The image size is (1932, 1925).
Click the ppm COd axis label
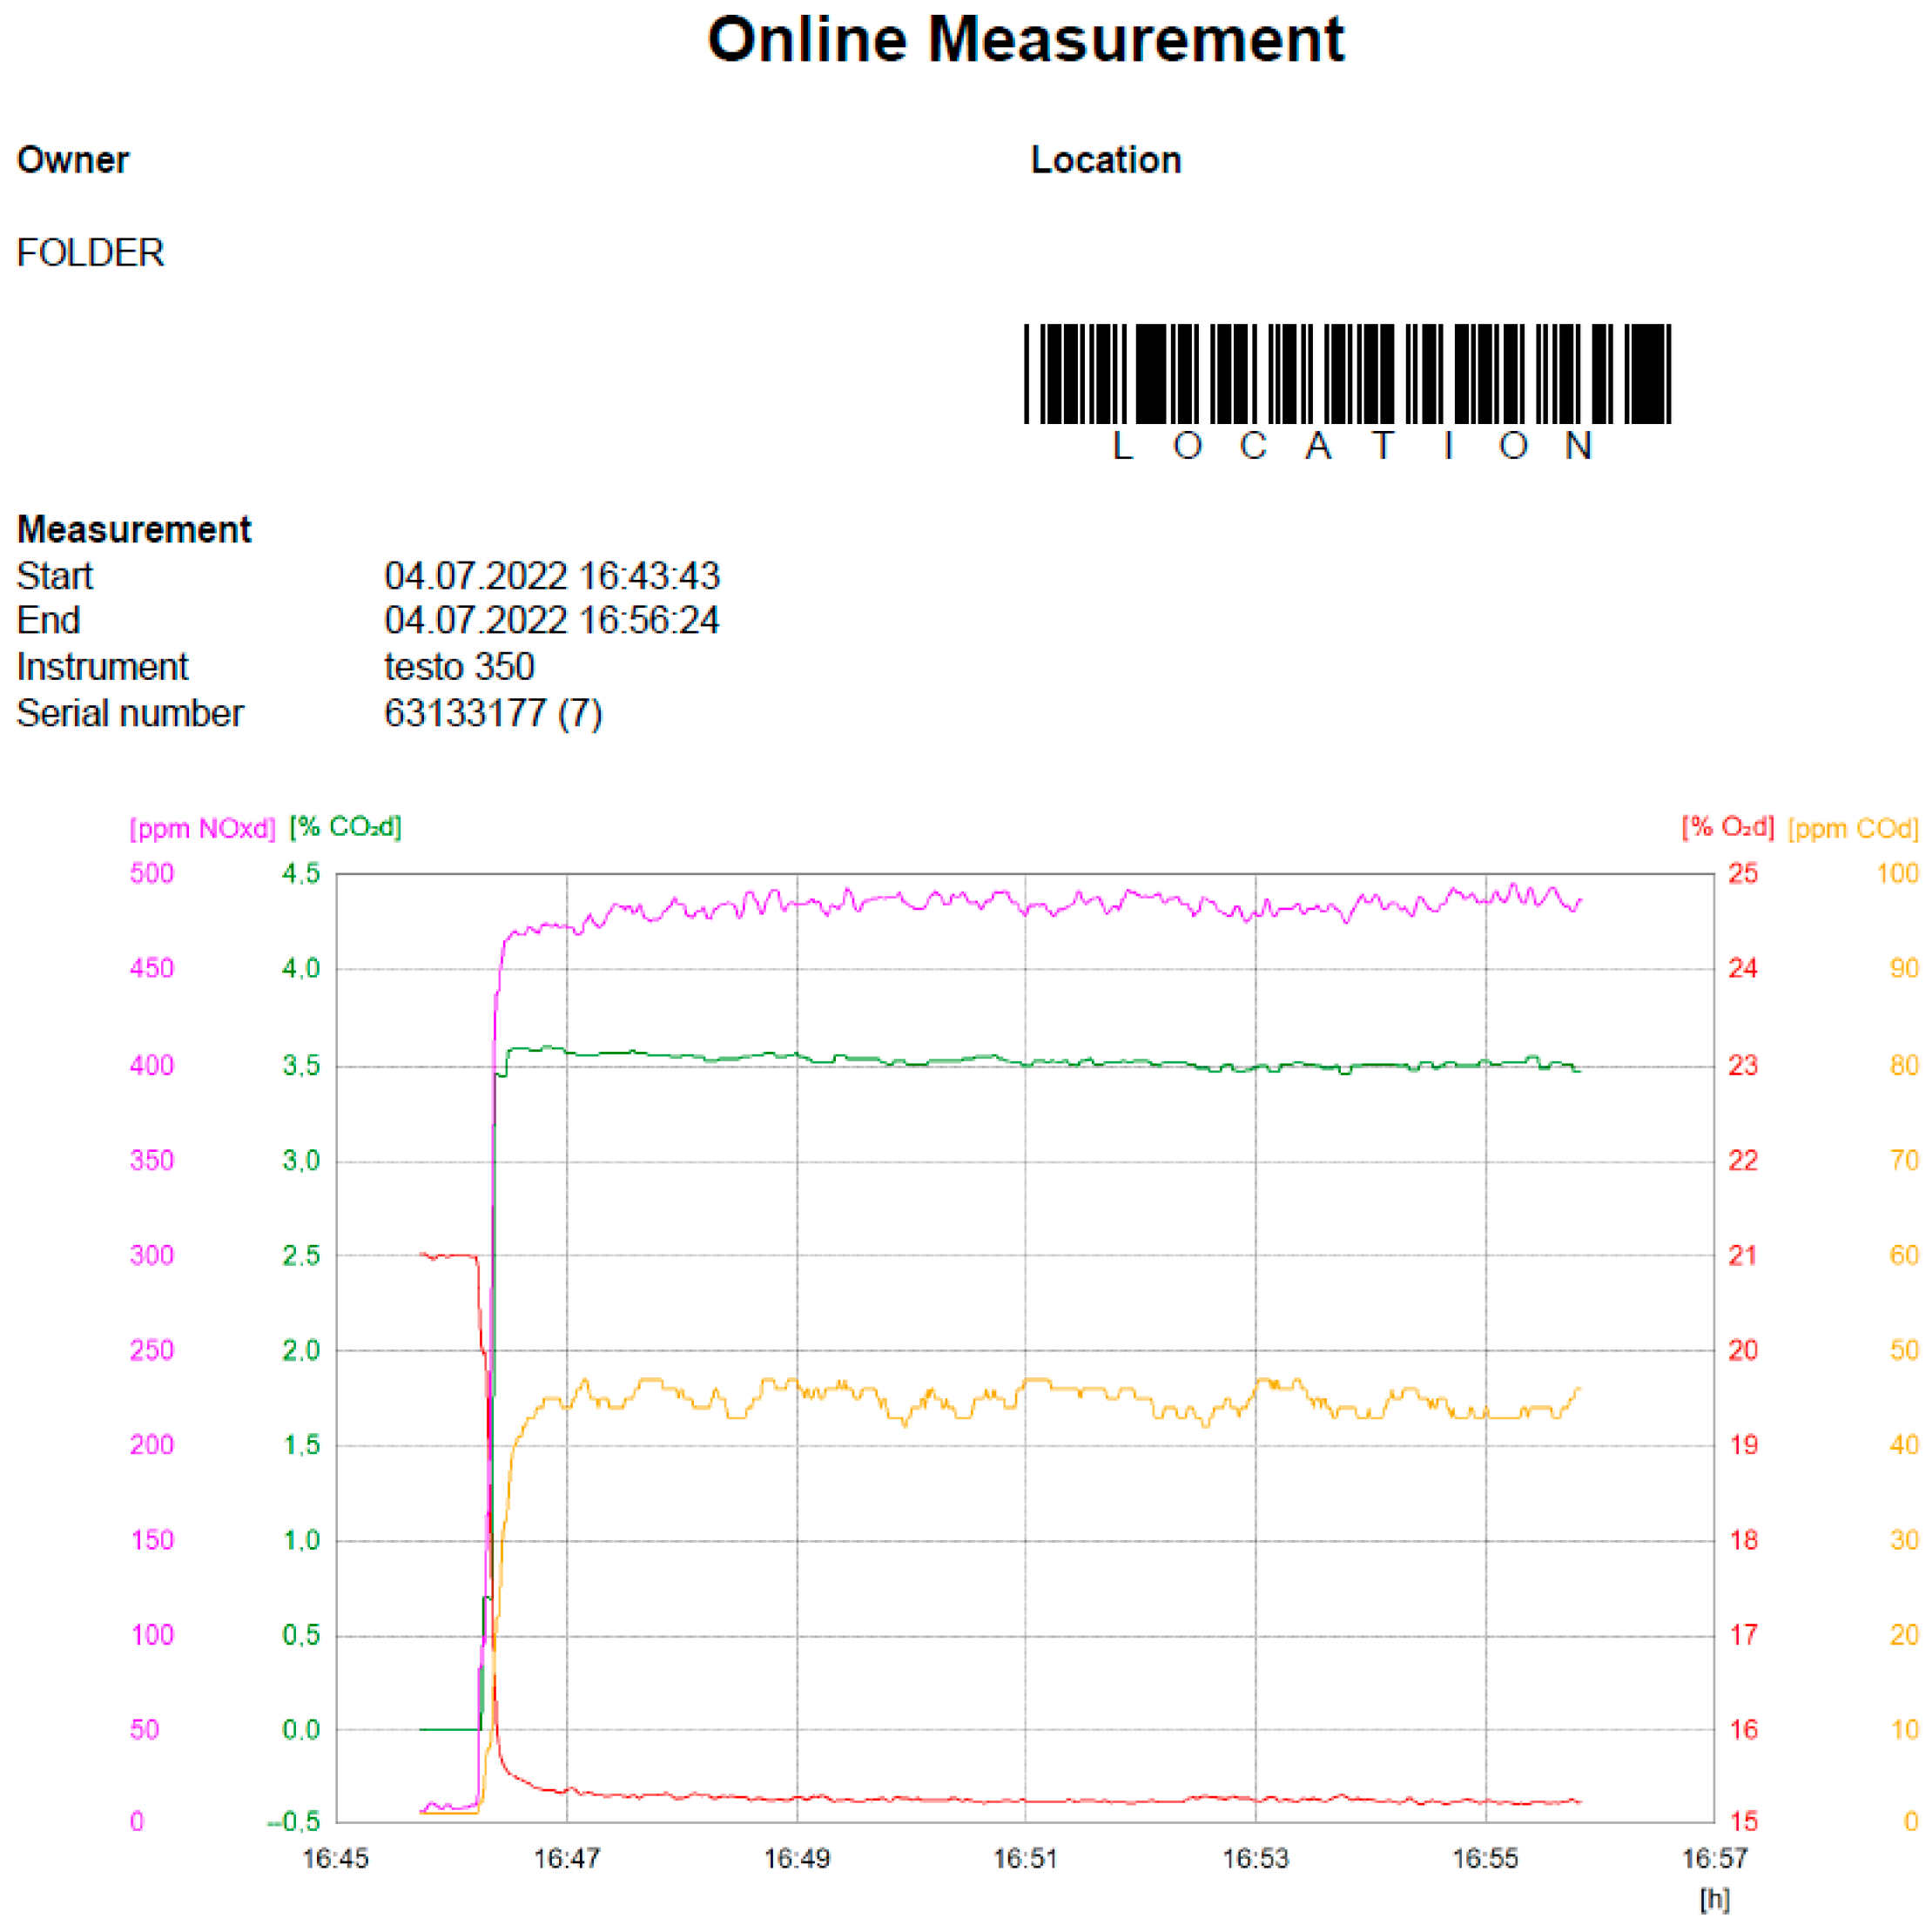(x=1852, y=828)
